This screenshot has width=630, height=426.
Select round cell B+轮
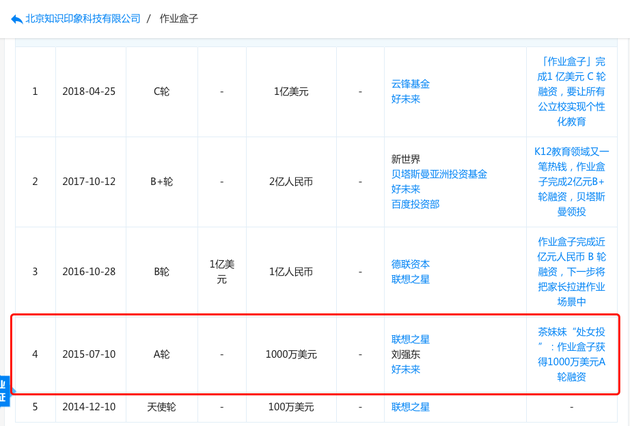(162, 182)
